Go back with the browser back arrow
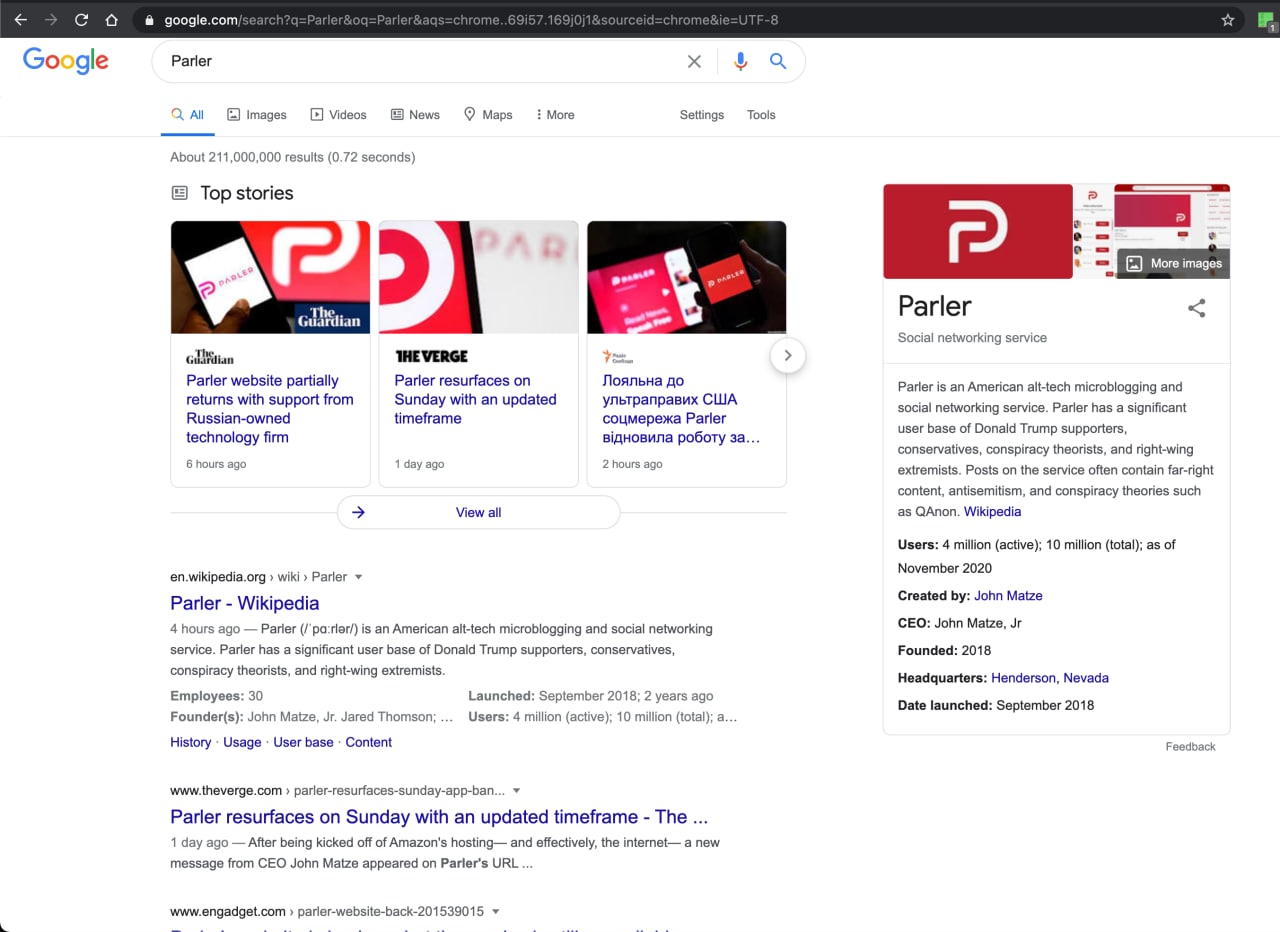1280x932 pixels. coord(20,20)
